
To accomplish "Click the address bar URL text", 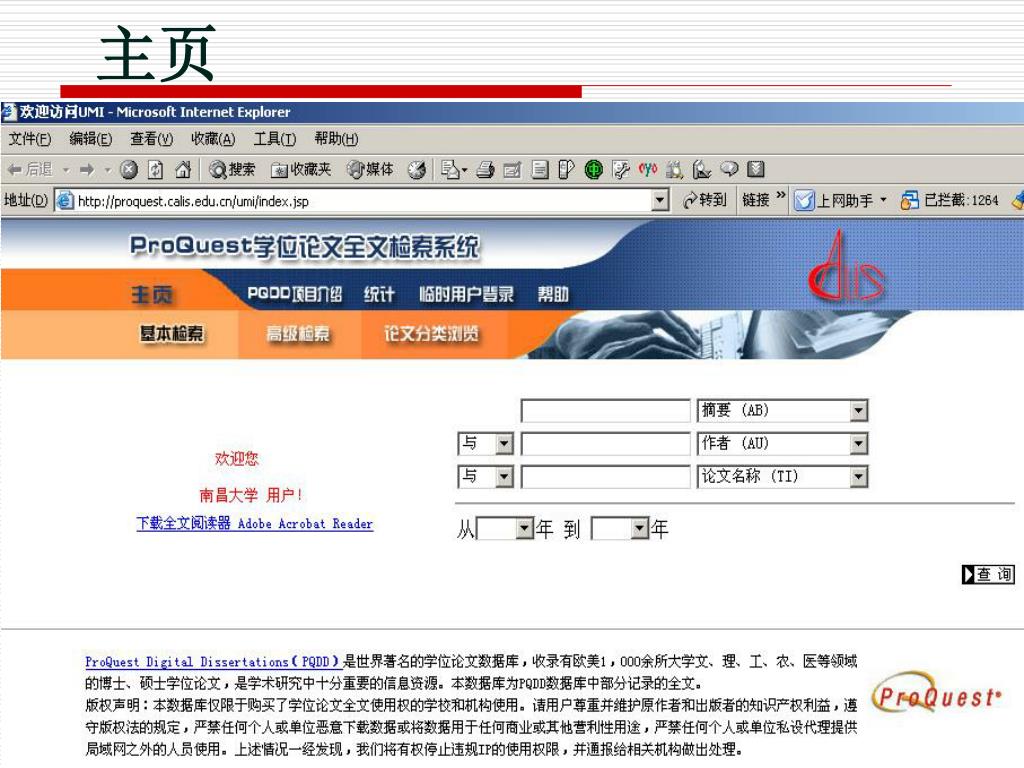I will tap(193, 201).
